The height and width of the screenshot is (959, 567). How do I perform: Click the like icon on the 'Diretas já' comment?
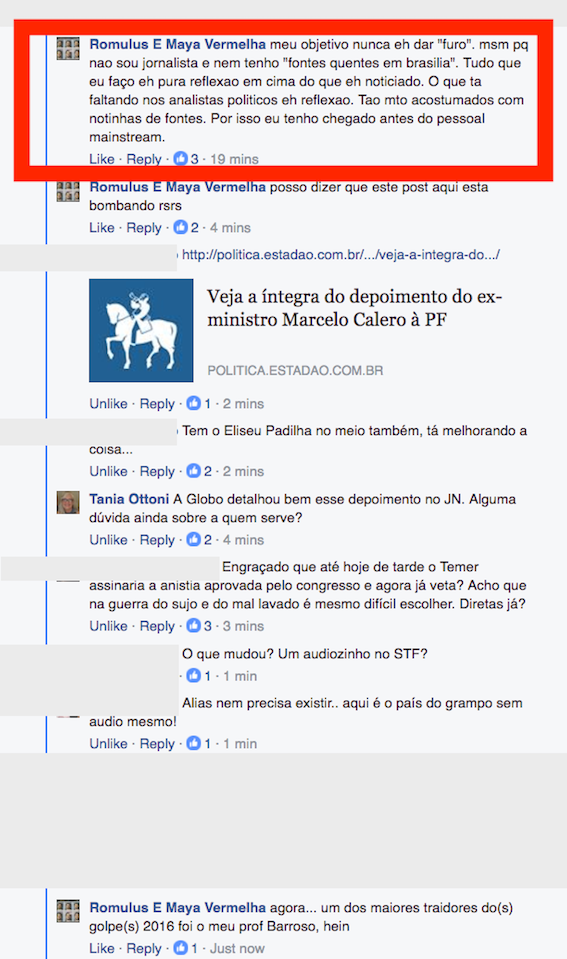point(193,626)
